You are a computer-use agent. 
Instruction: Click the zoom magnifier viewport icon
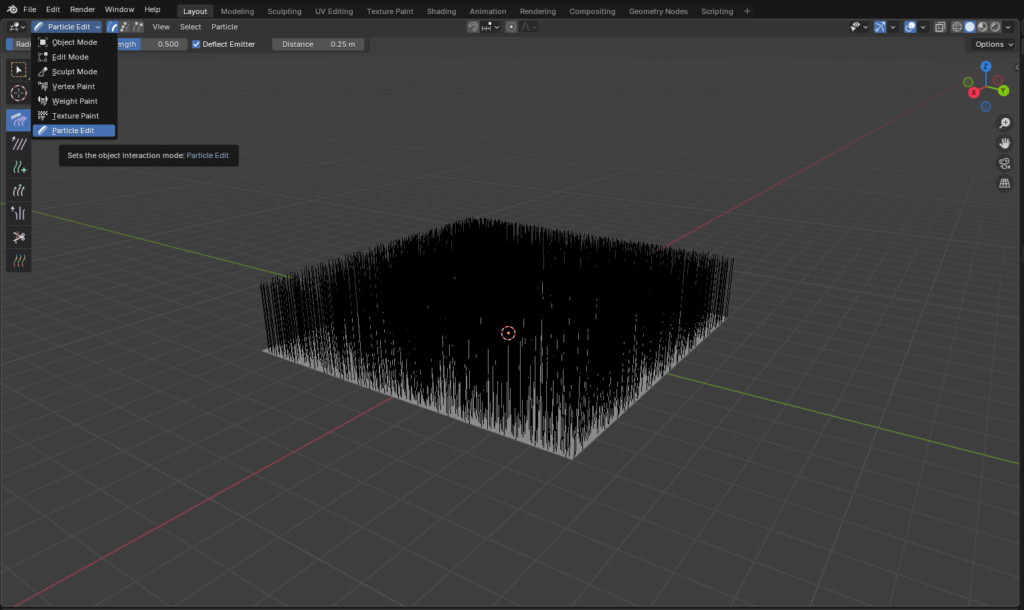pyautogui.click(x=1004, y=123)
